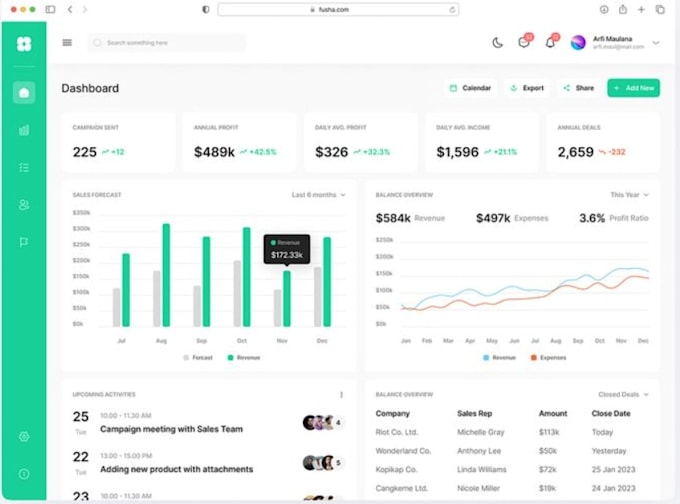Expand the Arfi Maulana account chevron
The height and width of the screenshot is (504, 680).
656,43
